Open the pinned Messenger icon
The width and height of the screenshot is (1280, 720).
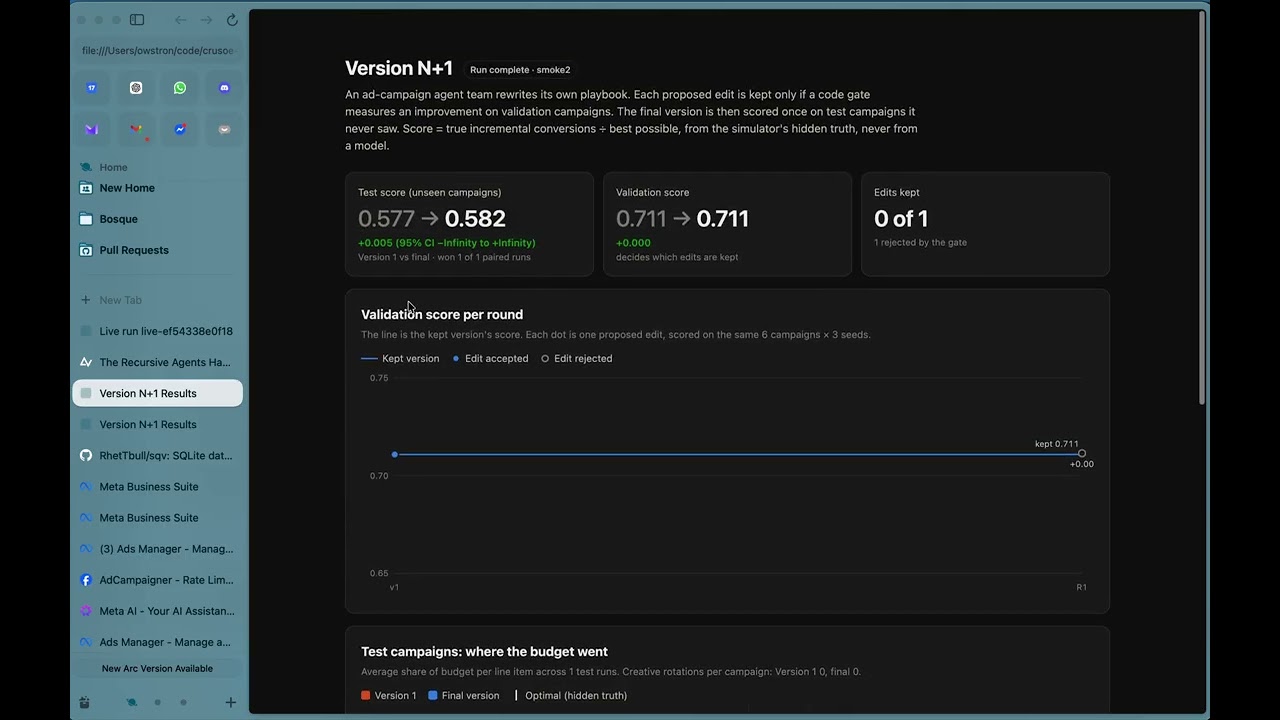click(180, 129)
